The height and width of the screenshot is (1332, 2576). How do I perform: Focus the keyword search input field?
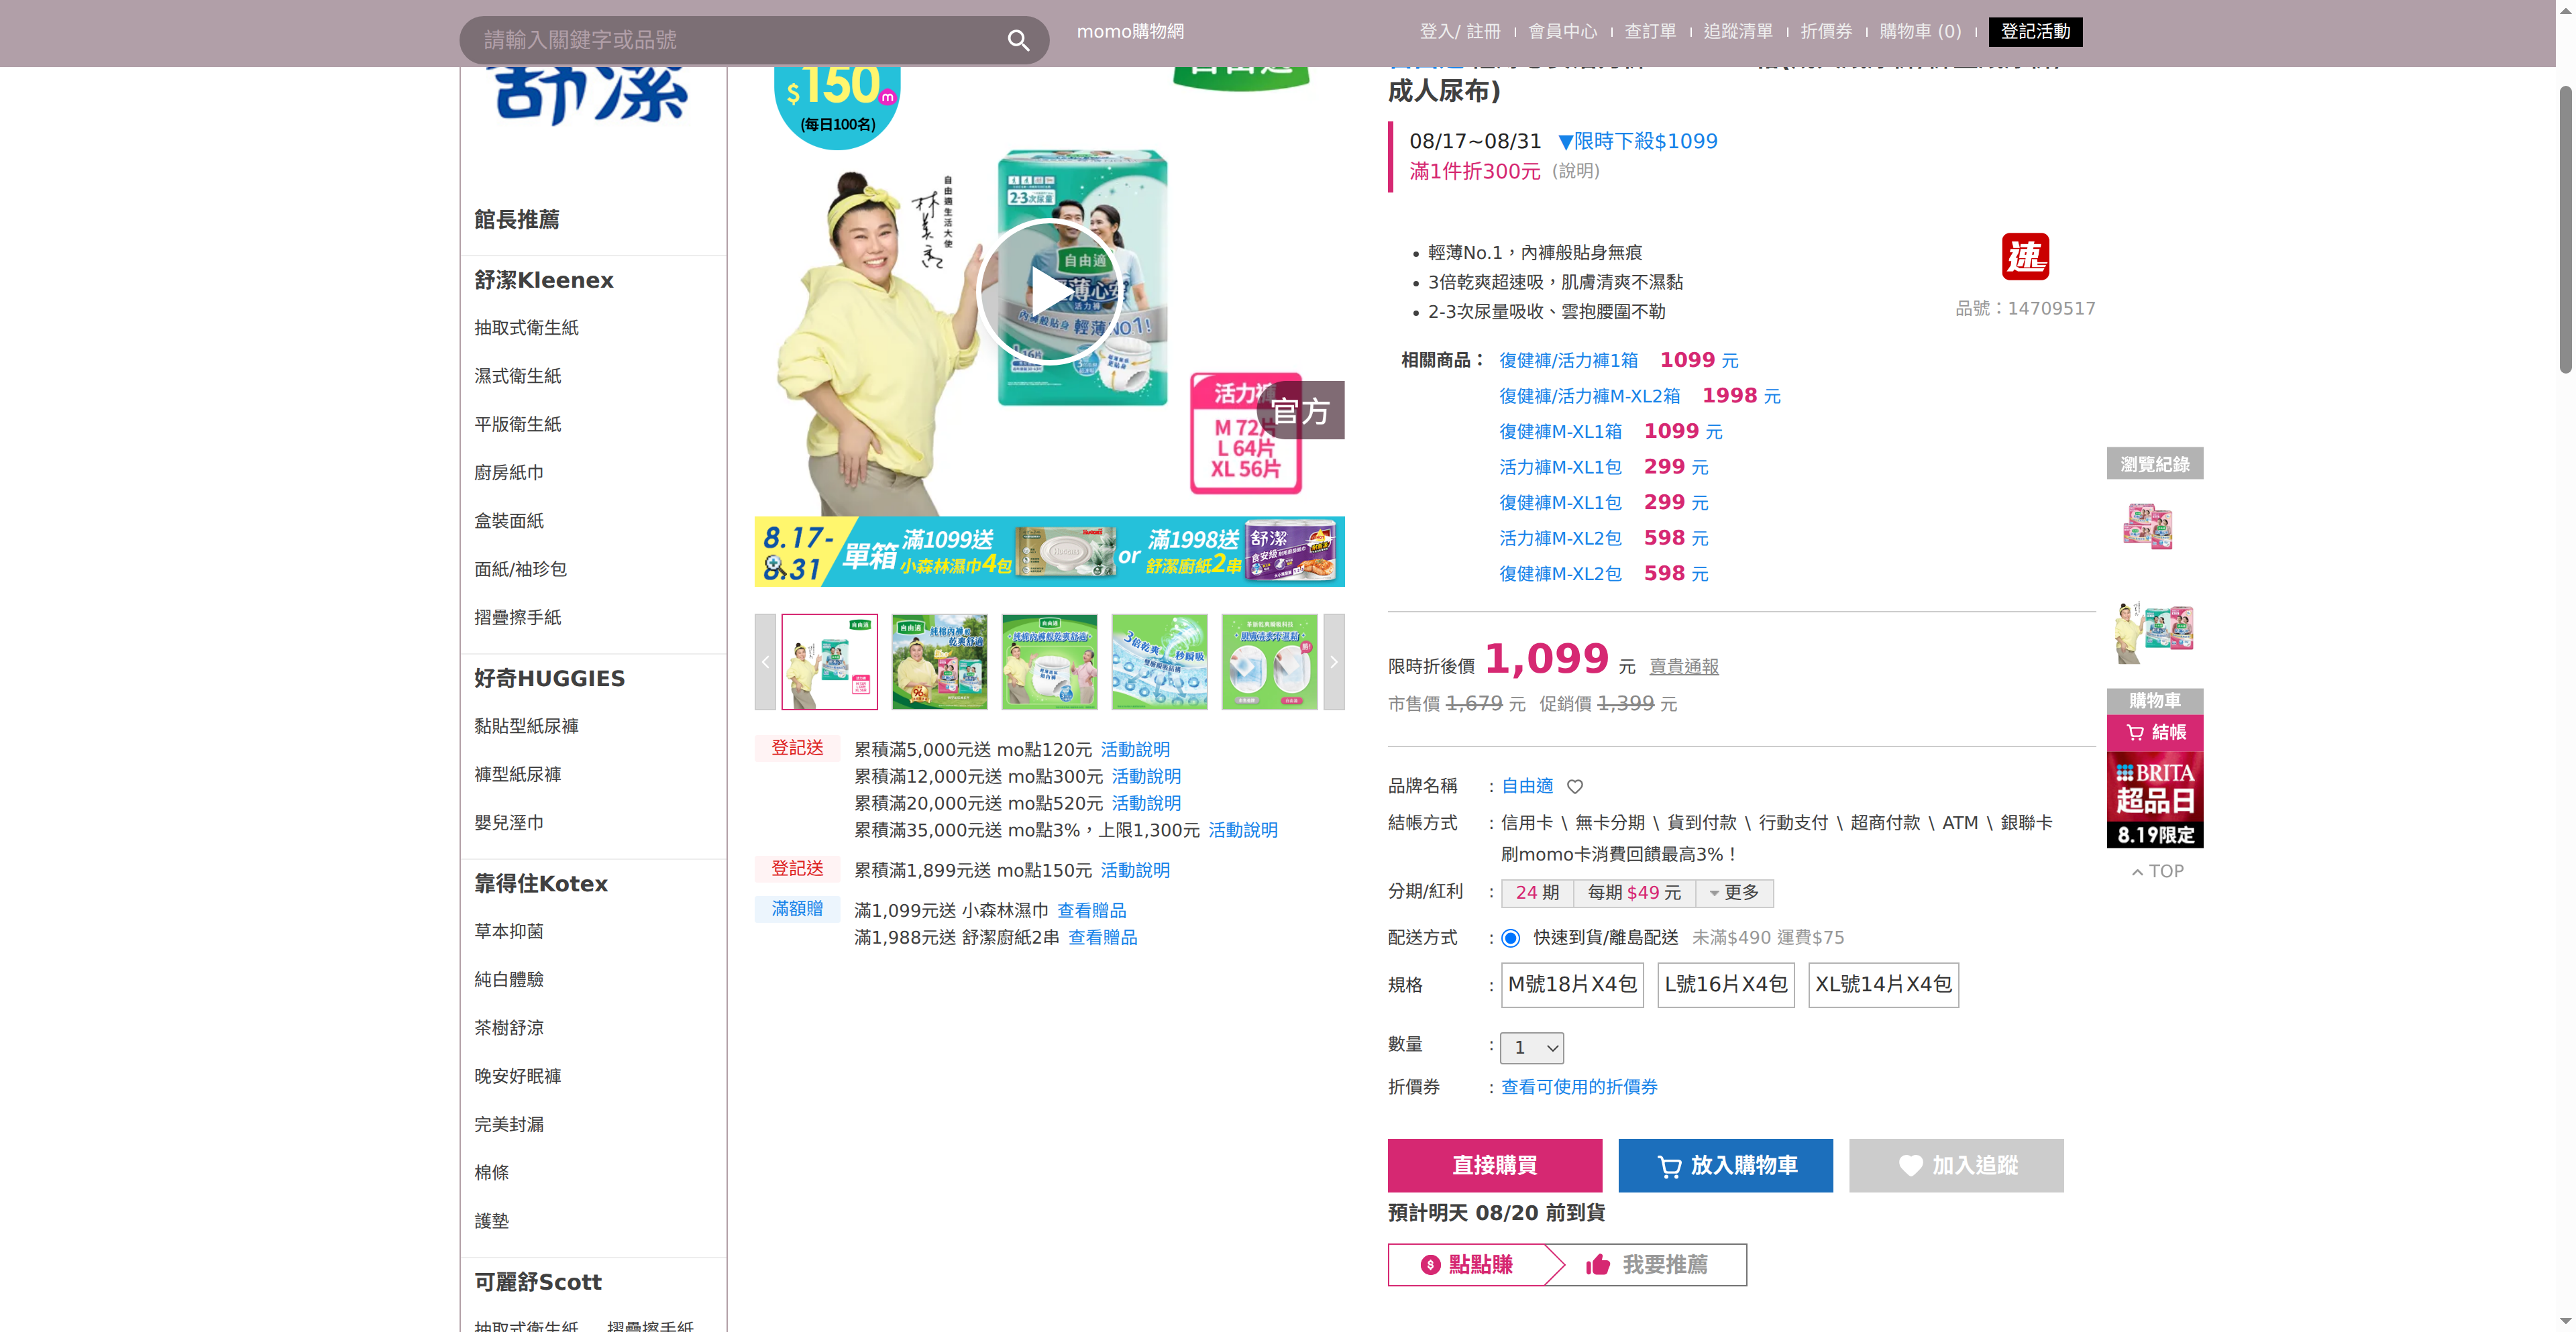tap(735, 40)
